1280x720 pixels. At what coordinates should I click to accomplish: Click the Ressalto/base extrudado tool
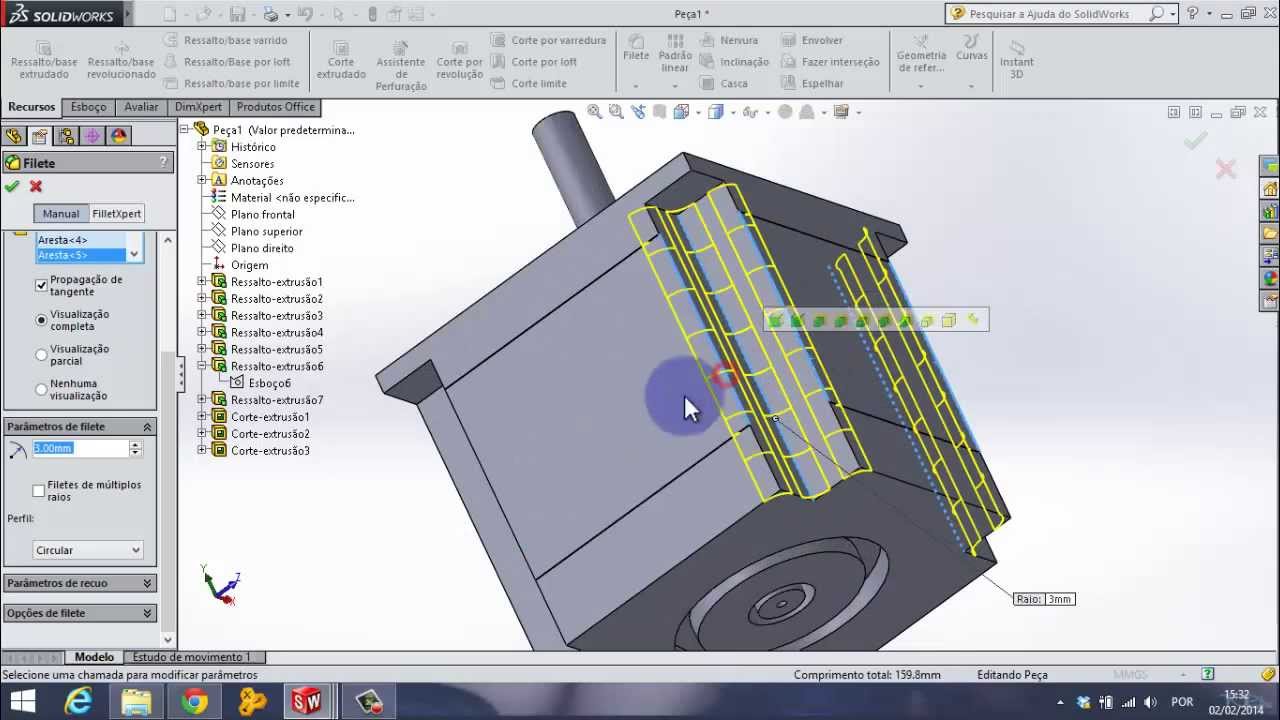tap(44, 60)
